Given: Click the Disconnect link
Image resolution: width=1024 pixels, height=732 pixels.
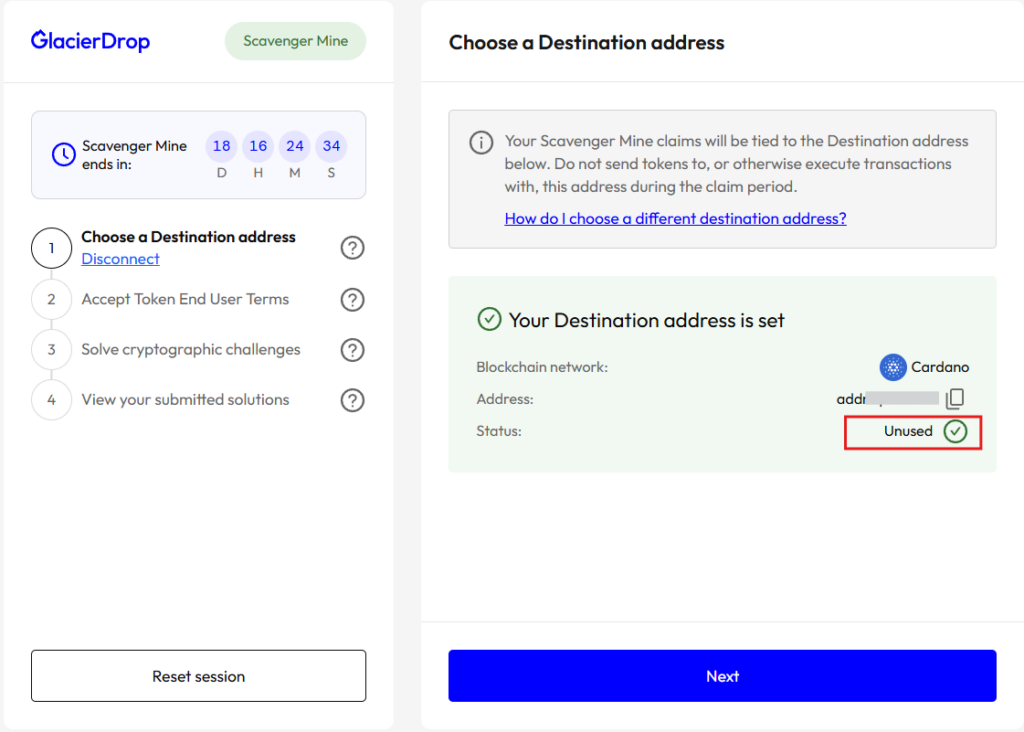Looking at the screenshot, I should click(120, 259).
